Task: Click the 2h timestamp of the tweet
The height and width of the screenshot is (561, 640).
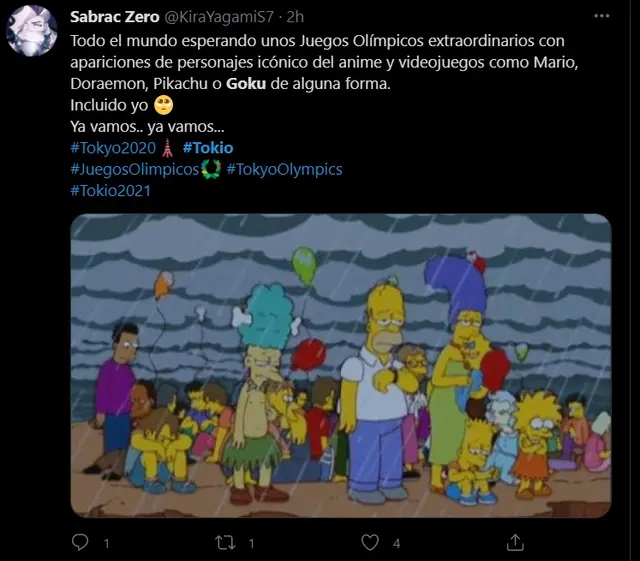Action: tap(295, 17)
